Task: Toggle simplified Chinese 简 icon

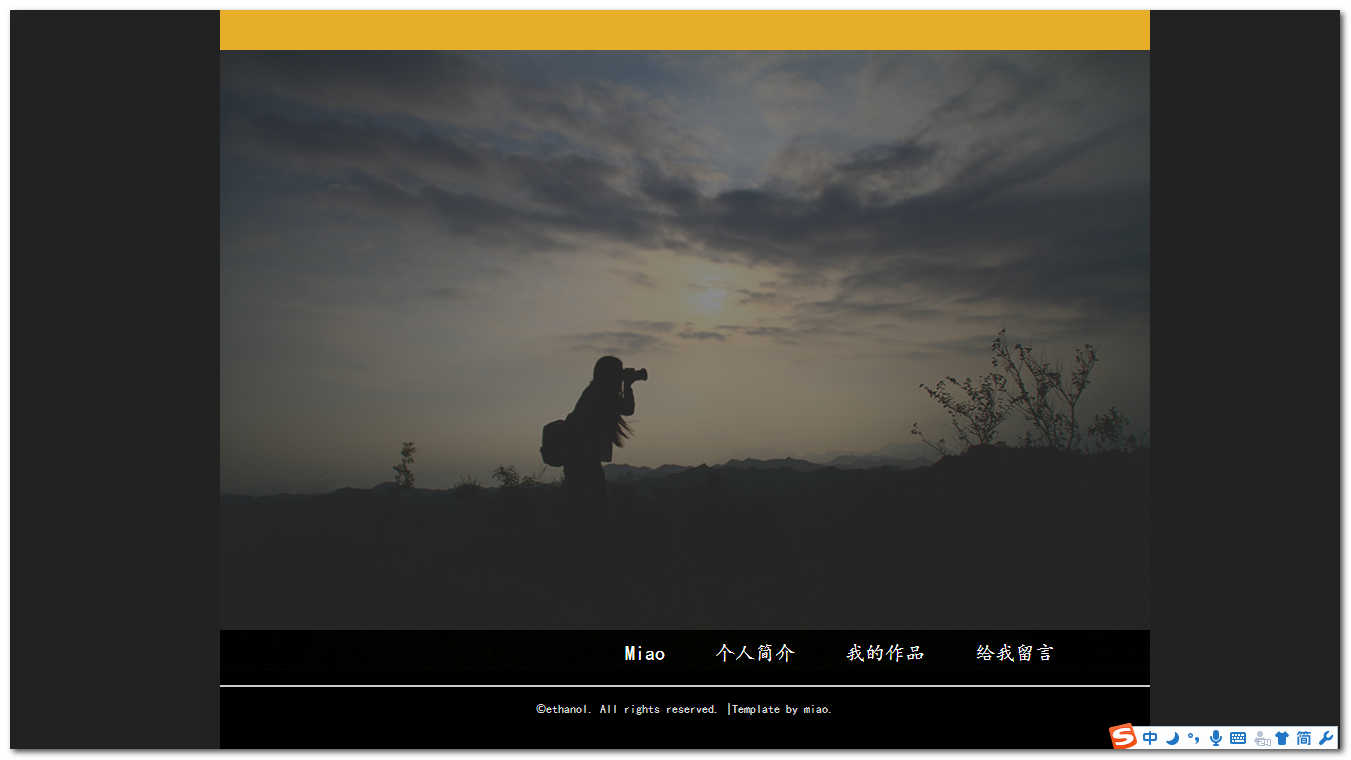Action: coord(1304,738)
